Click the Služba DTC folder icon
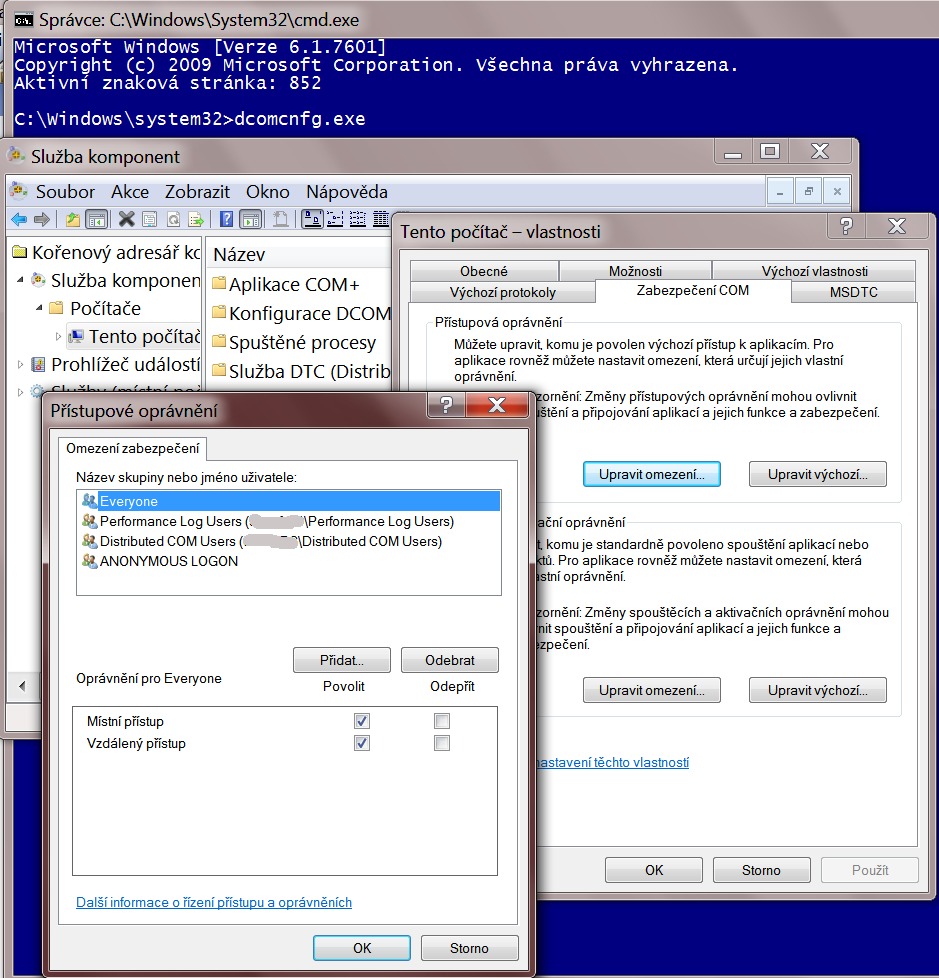 coord(218,370)
